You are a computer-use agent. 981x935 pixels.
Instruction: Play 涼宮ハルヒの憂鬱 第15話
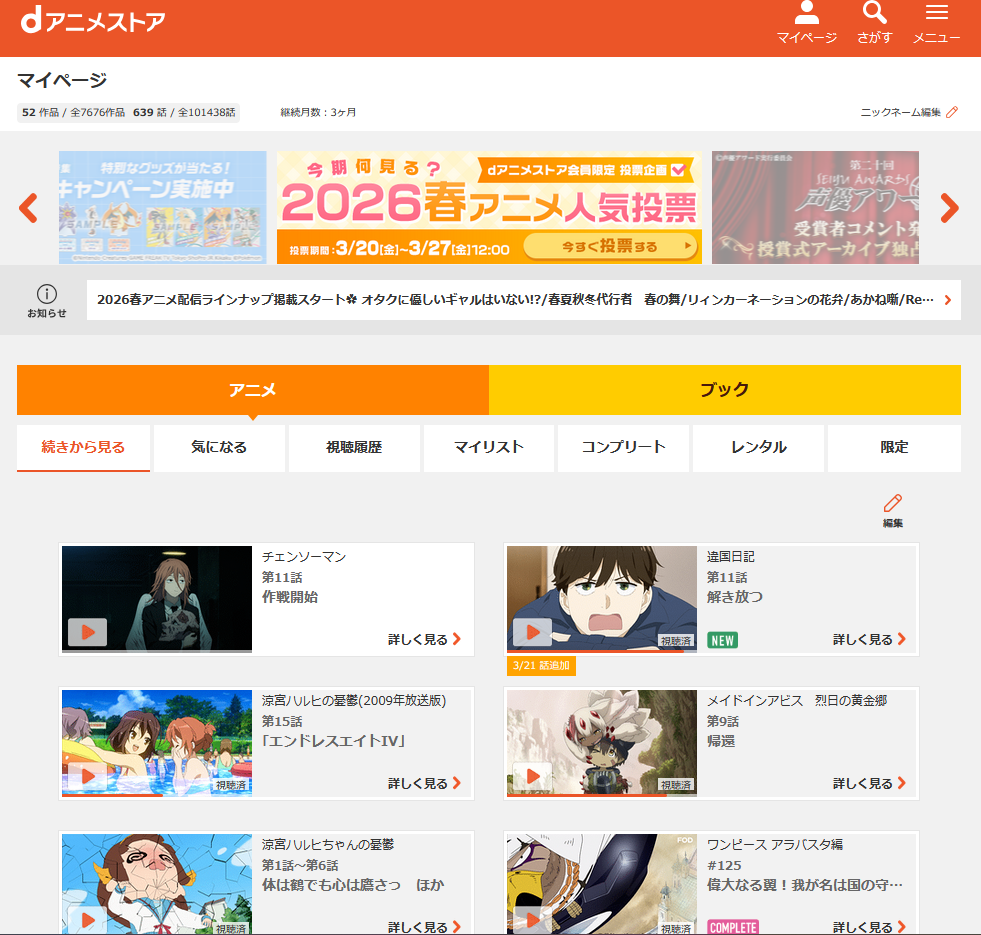click(88, 776)
